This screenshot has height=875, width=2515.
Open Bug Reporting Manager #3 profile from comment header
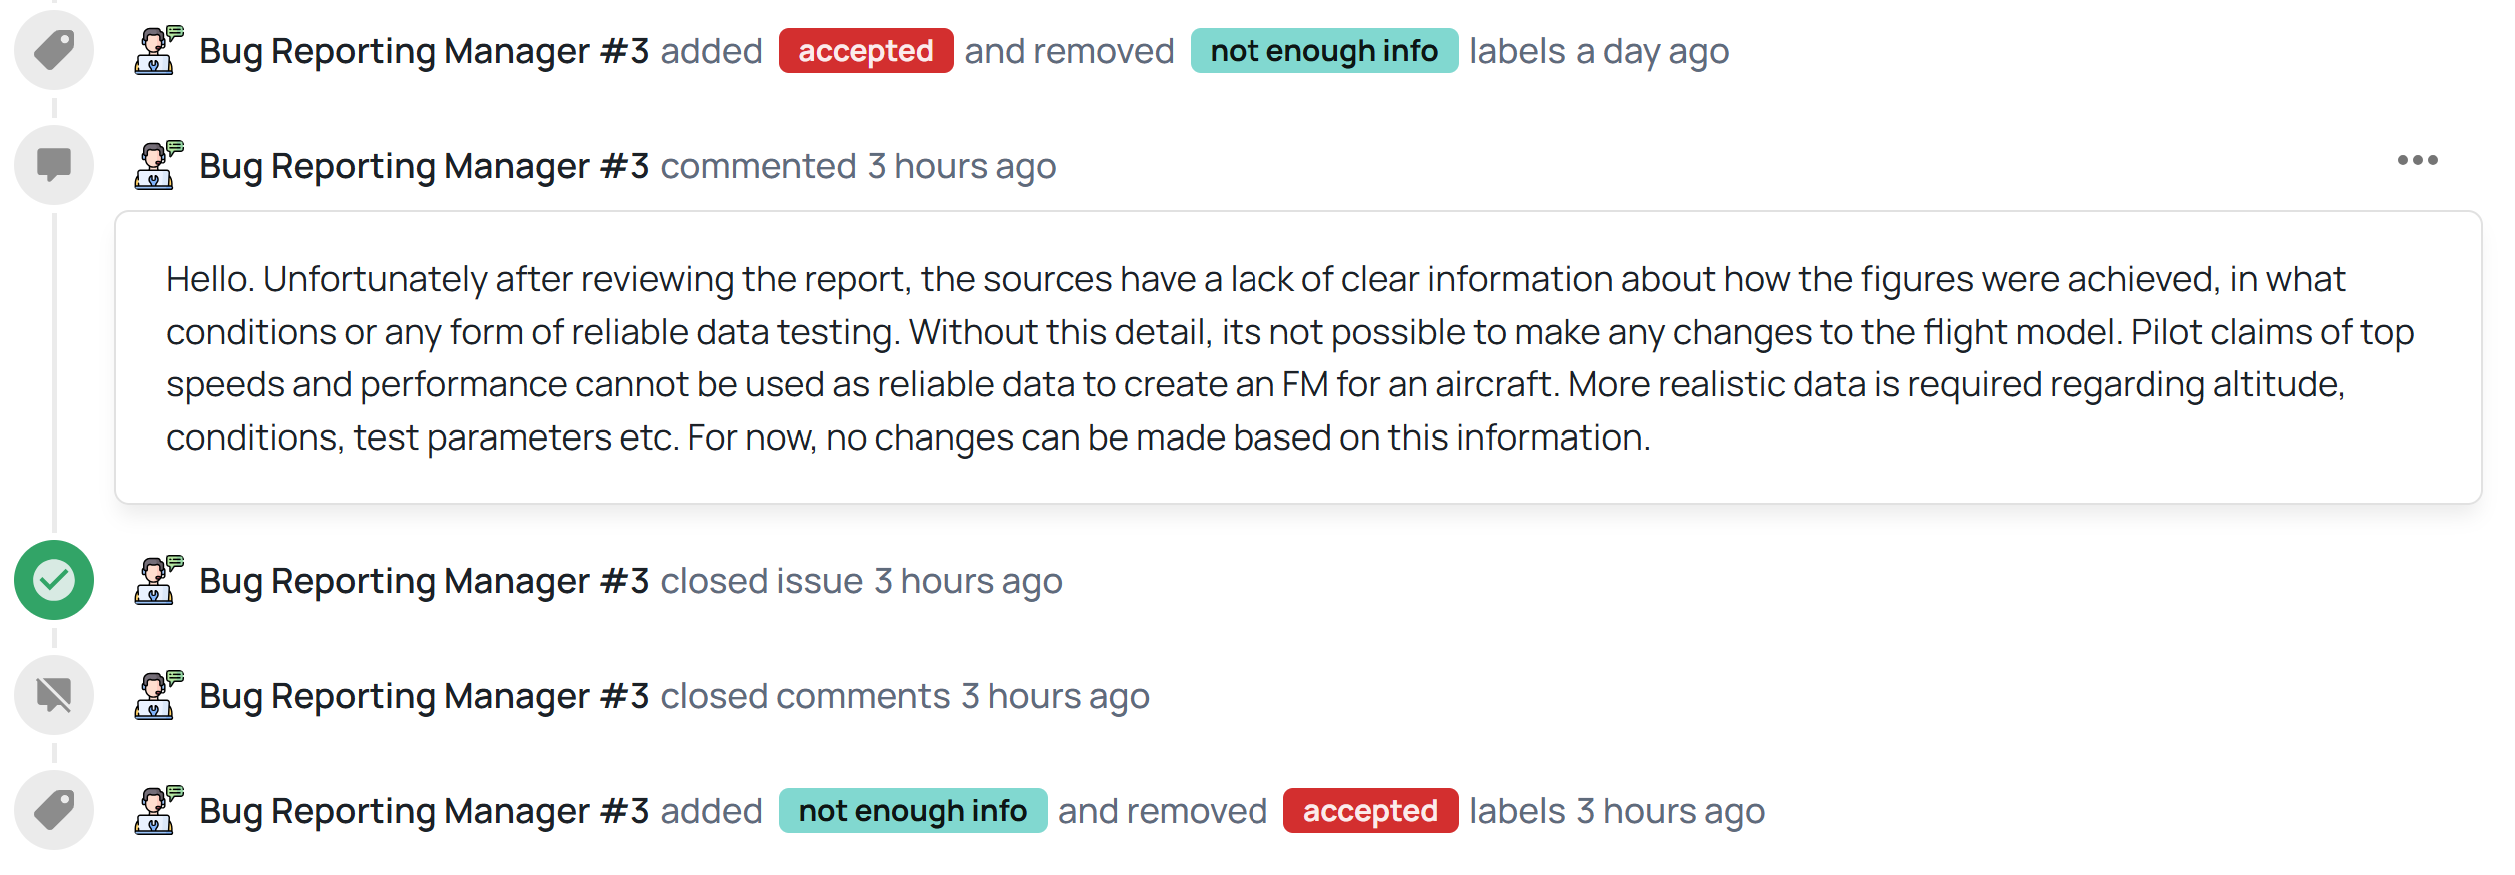pyautogui.click(x=424, y=166)
